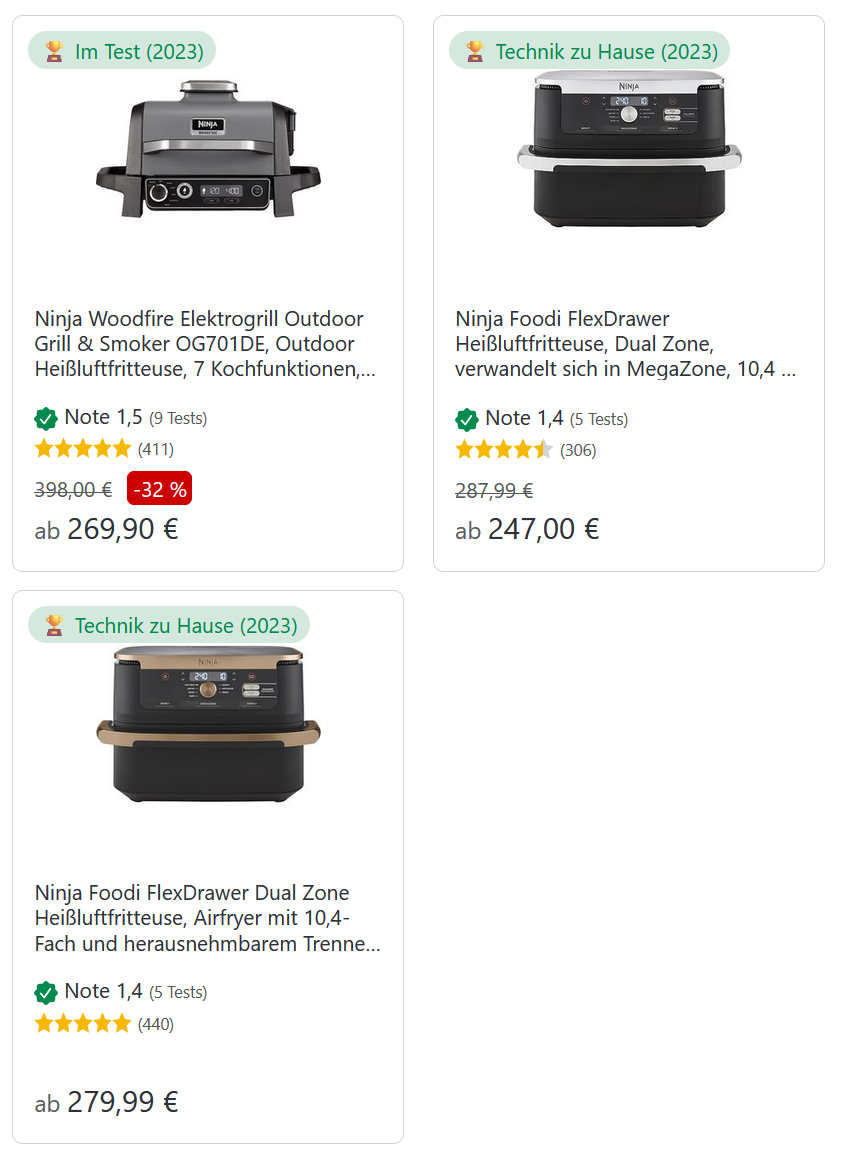The height and width of the screenshot is (1159, 843).
Task: Click trophy icon on second card's badge
Action: (475, 51)
